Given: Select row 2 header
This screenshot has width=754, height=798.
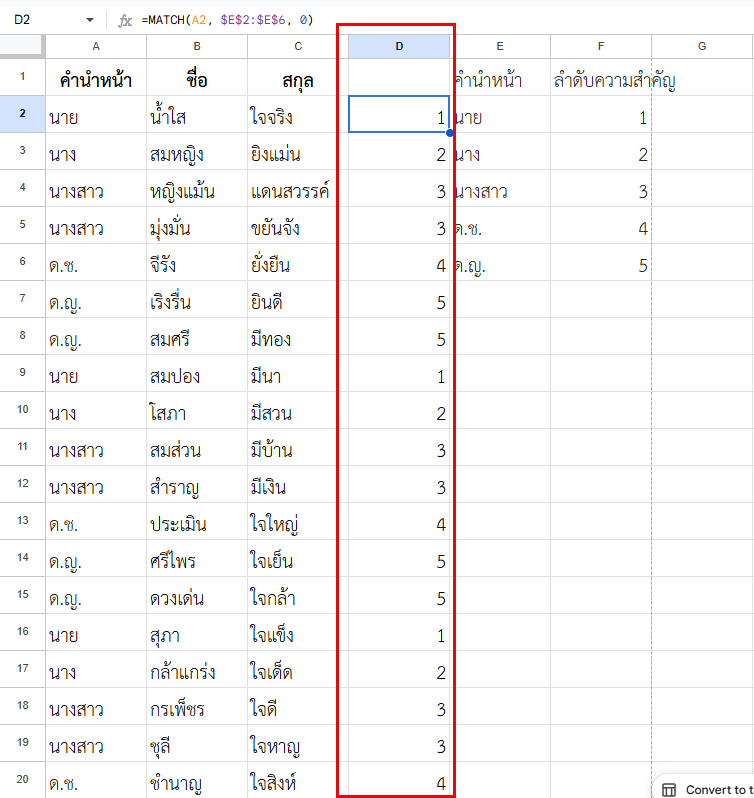Looking at the screenshot, I should tap(22, 114).
